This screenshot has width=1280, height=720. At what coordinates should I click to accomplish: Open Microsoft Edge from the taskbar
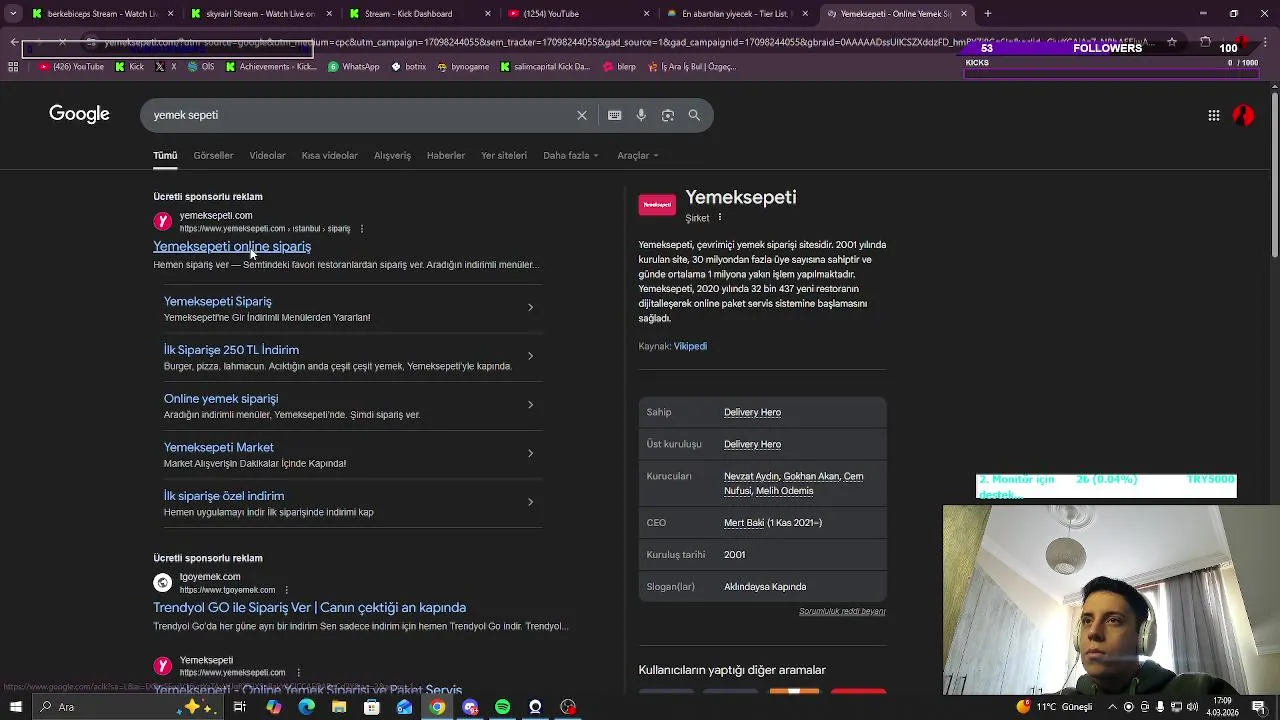click(306, 707)
